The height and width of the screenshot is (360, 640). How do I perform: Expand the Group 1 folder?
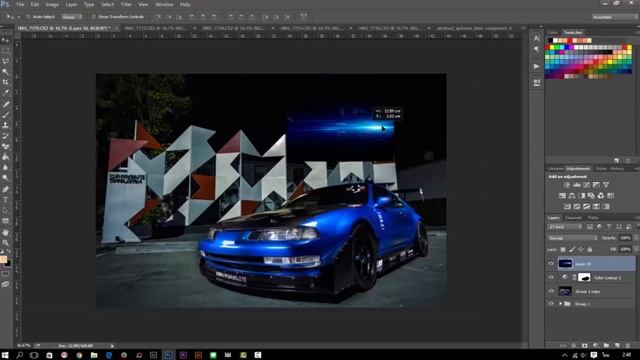(560, 304)
